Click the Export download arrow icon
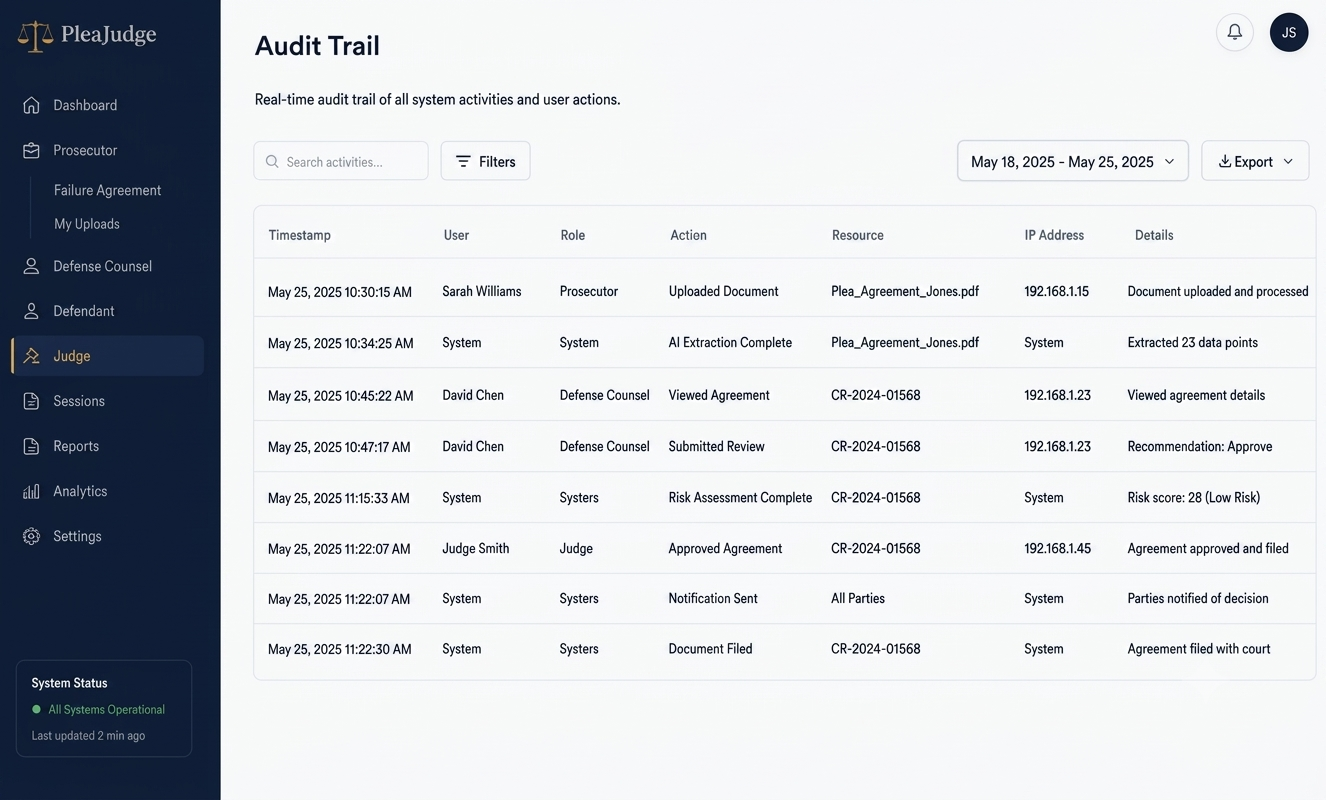1326x800 pixels. [x=1224, y=161]
